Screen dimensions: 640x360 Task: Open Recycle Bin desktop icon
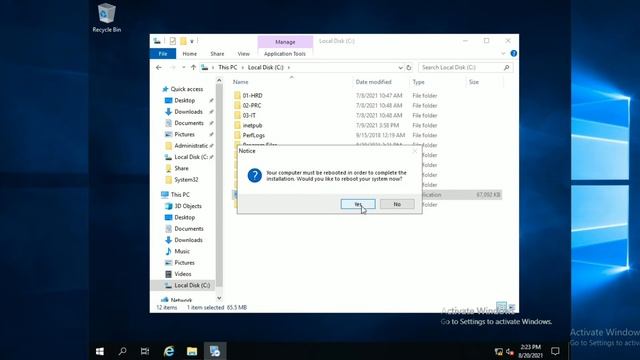pyautogui.click(x=107, y=18)
